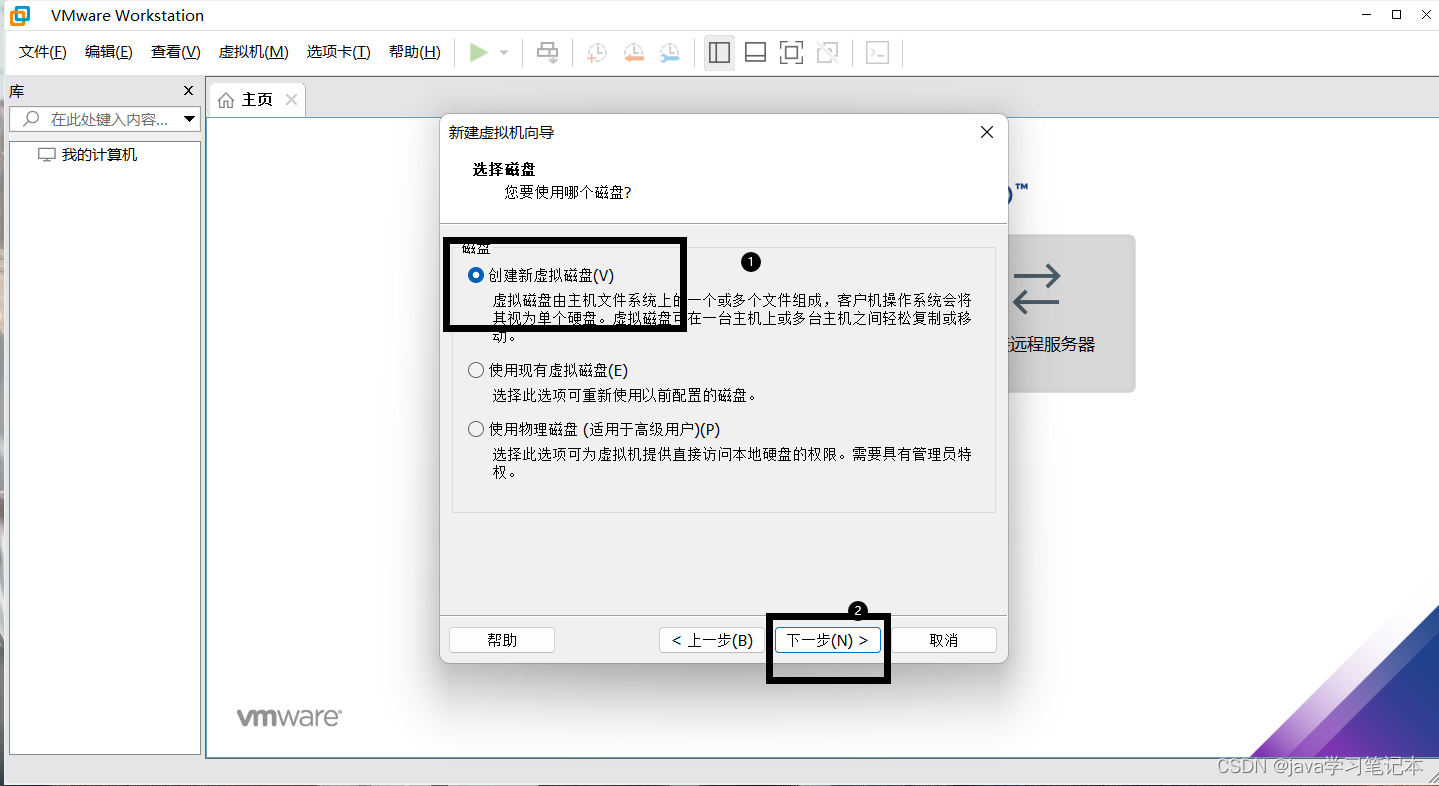Screen dimensions: 1439x786
Task: Click the Unity mode toolbar icon
Action: click(x=828, y=53)
